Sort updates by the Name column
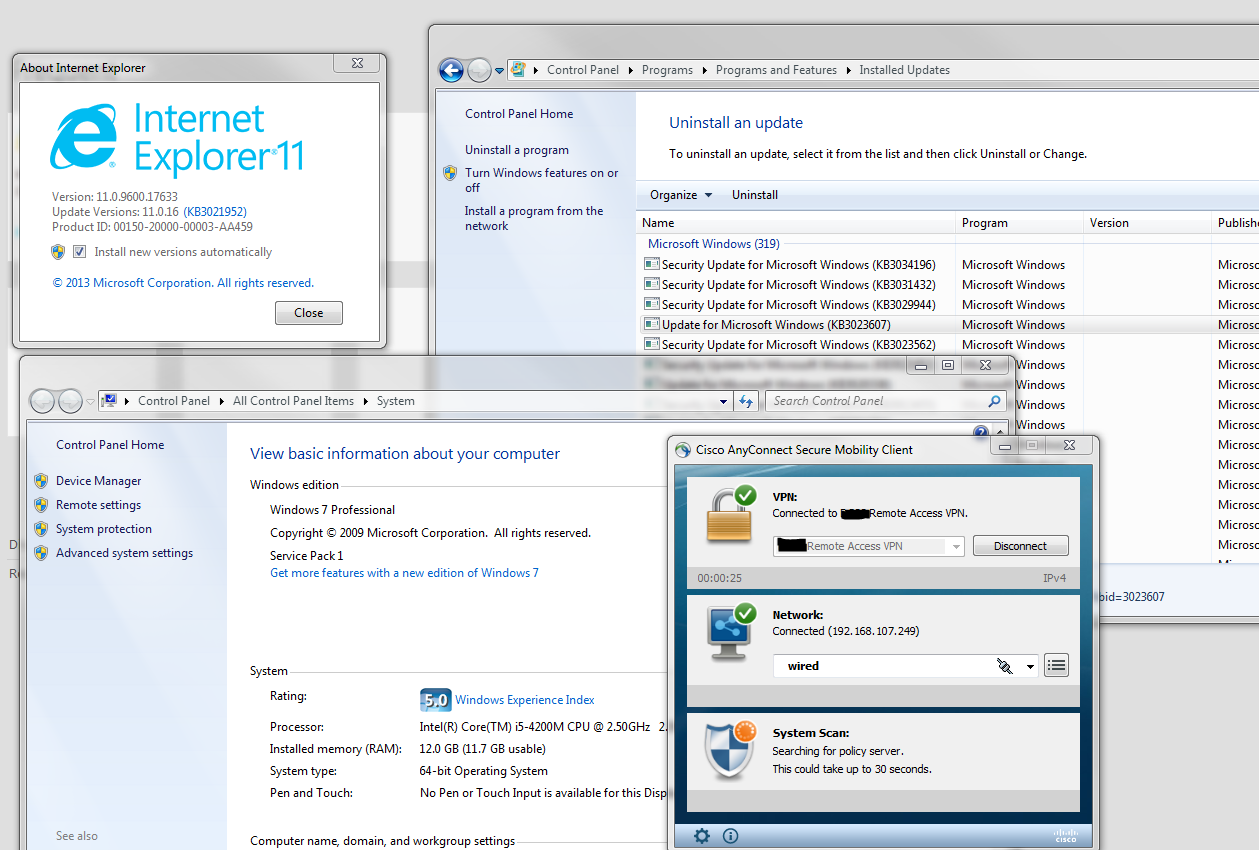This screenshot has width=1259, height=850. click(796, 223)
